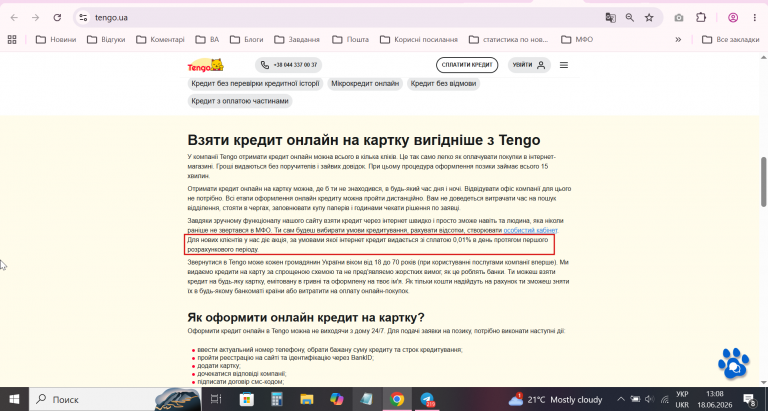Screen dimensions: 768x411
Task: Open the apps grid in bookmarks bar
Action: (x=12, y=39)
